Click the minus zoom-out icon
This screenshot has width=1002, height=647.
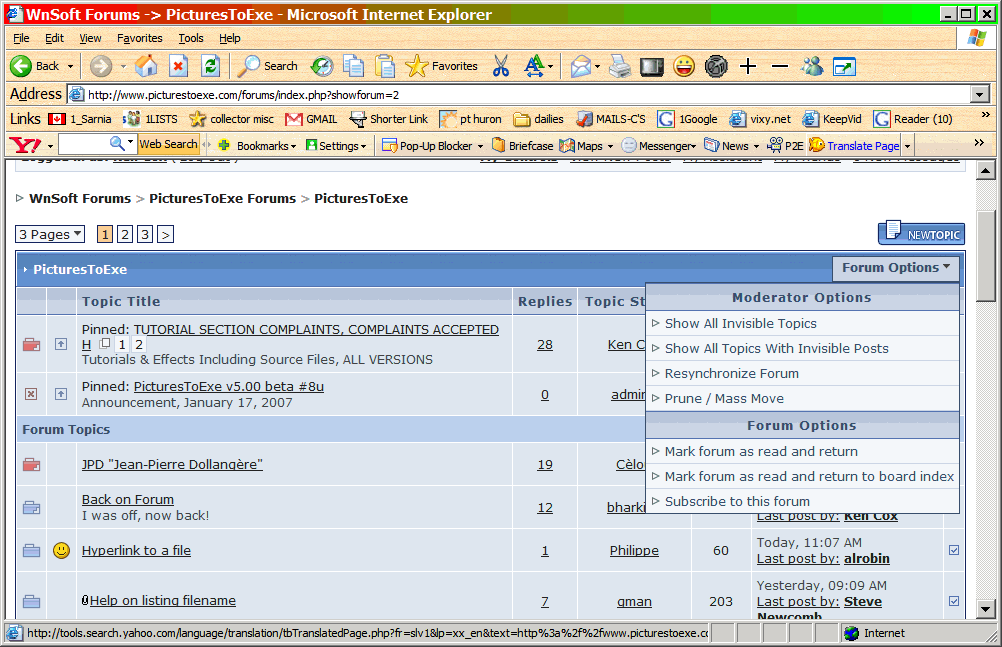coord(780,66)
